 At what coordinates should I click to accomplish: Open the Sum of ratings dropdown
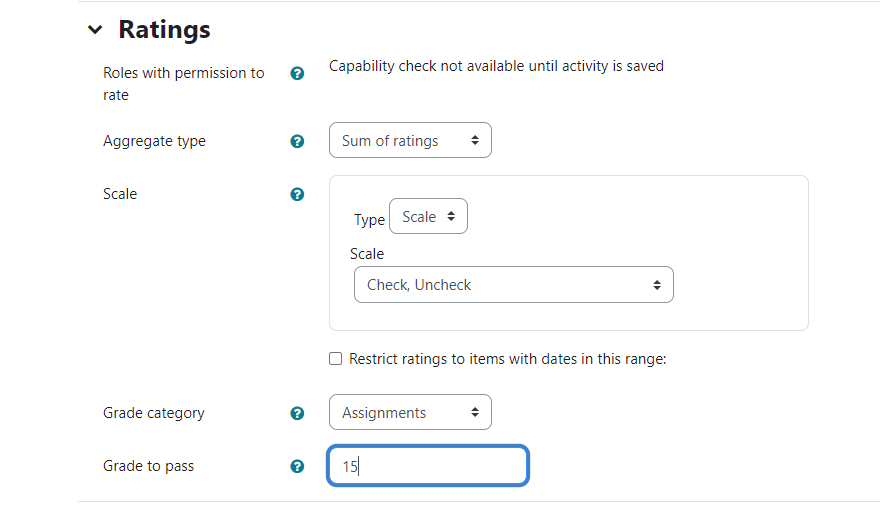[x=410, y=141]
